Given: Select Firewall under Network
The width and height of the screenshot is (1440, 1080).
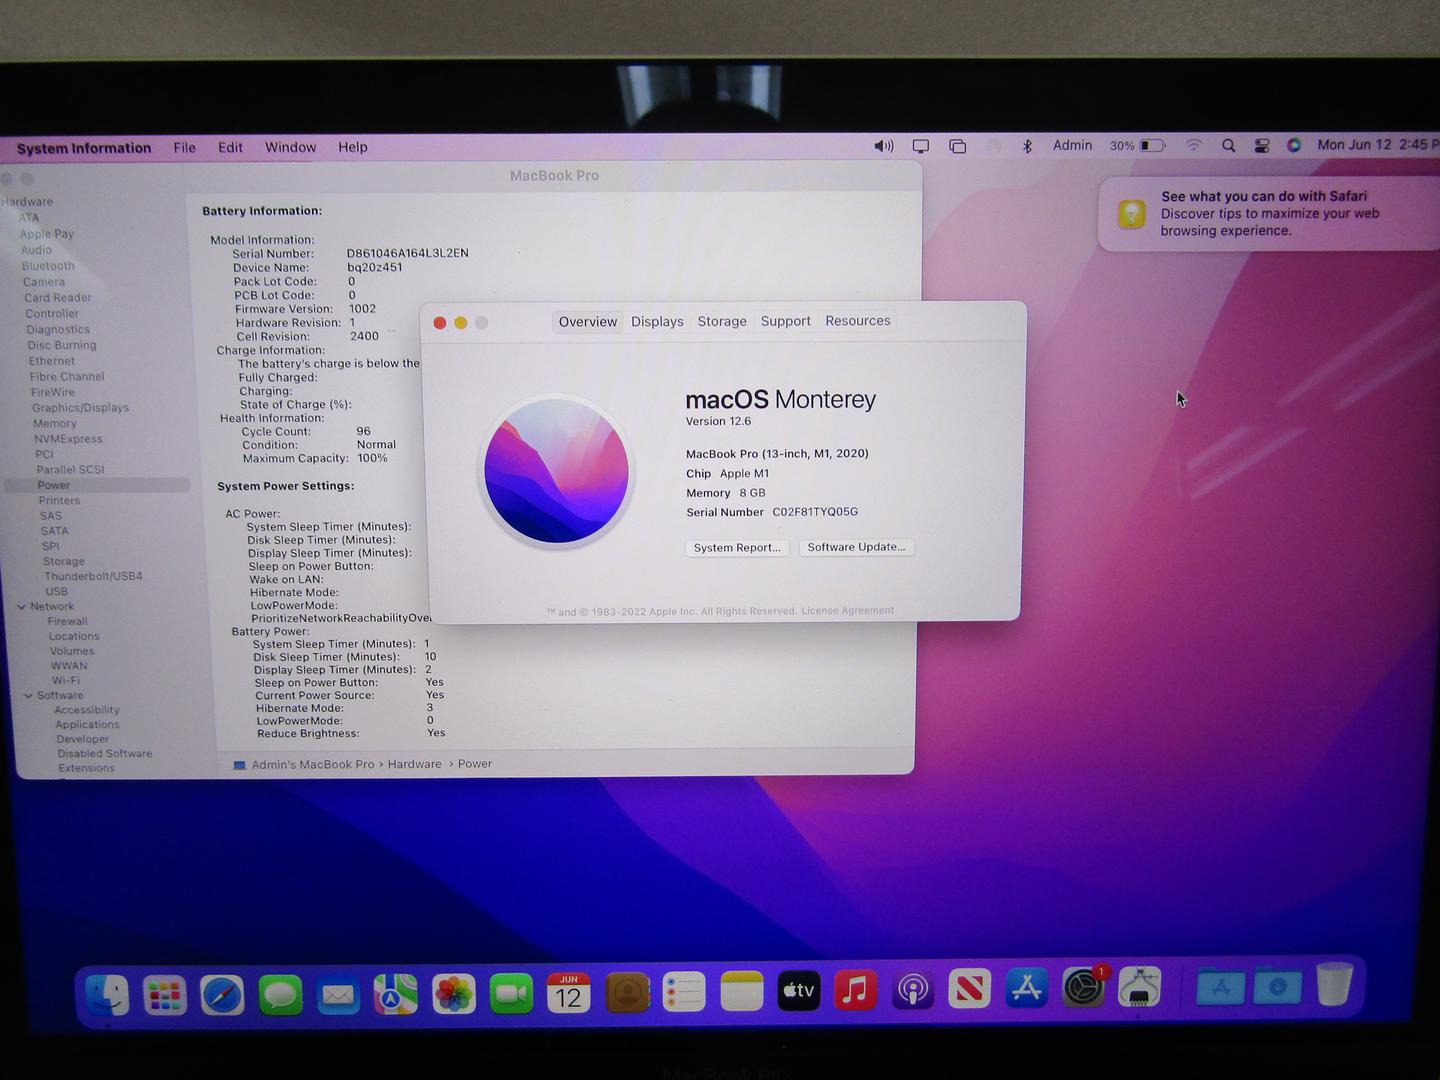Looking at the screenshot, I should point(68,622).
